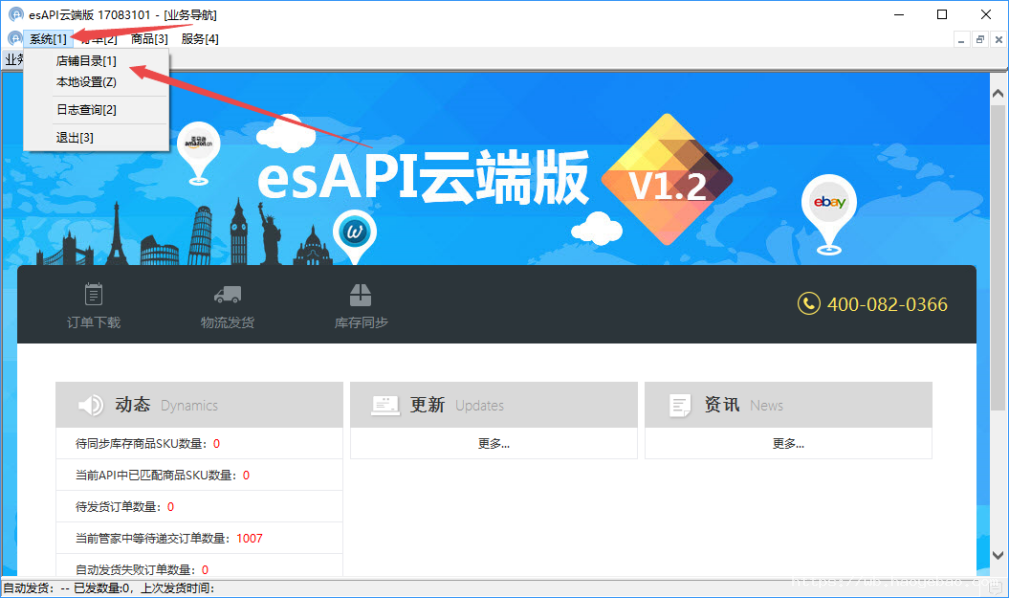
Task: Click 更多... under 资讯 News
Action: 788,444
